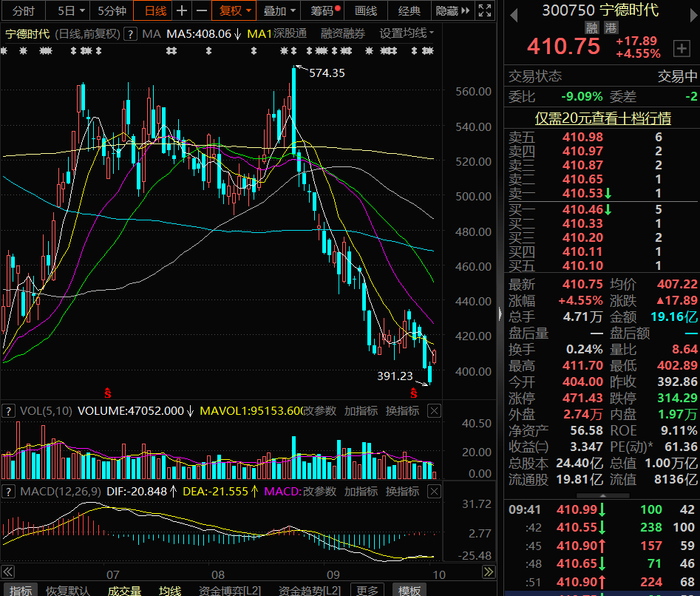Screen dimensions: 700x596
Task: Open the 更多 indicators dropdown
Action: pyautogui.click(x=367, y=590)
